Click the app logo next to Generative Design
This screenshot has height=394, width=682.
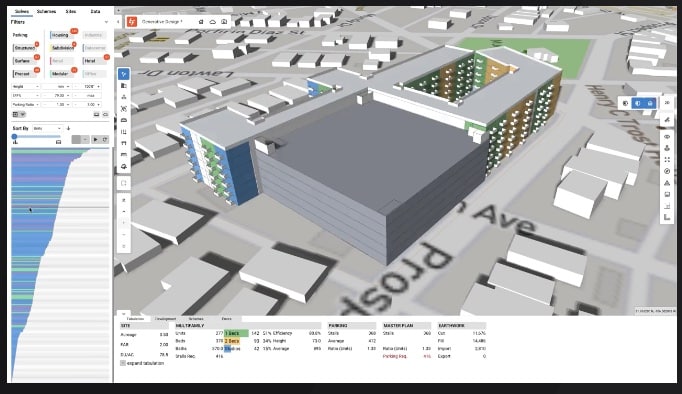(x=132, y=21)
